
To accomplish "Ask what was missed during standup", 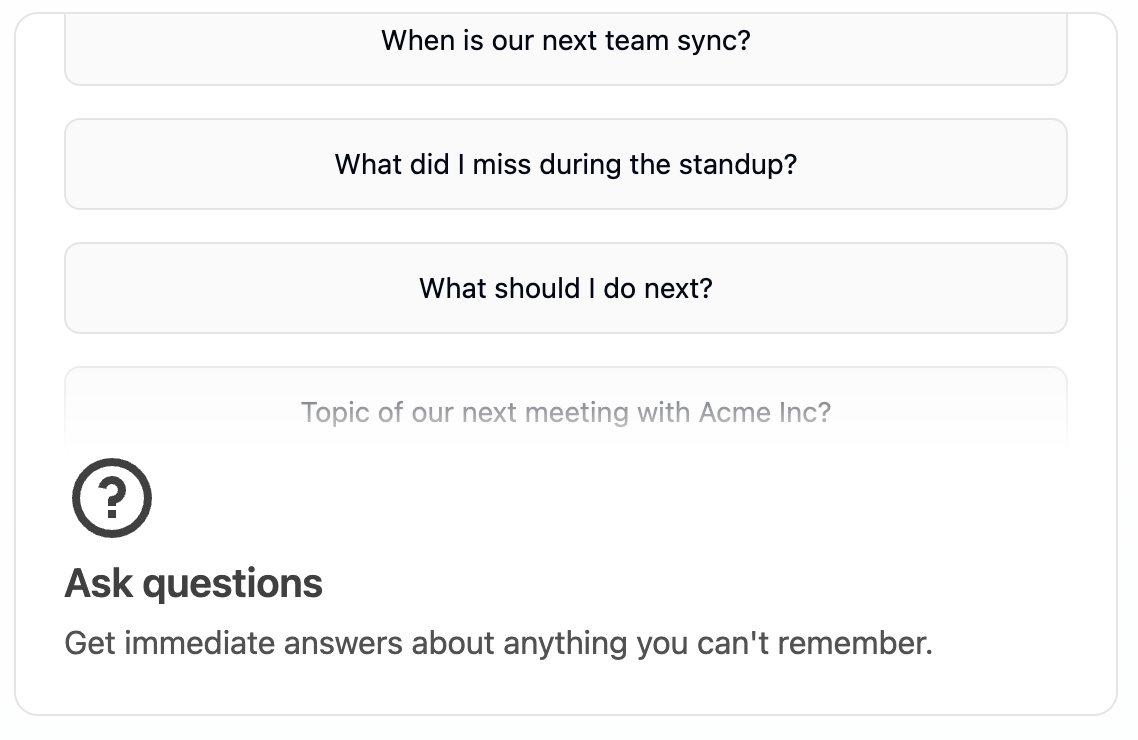I will click(x=565, y=164).
